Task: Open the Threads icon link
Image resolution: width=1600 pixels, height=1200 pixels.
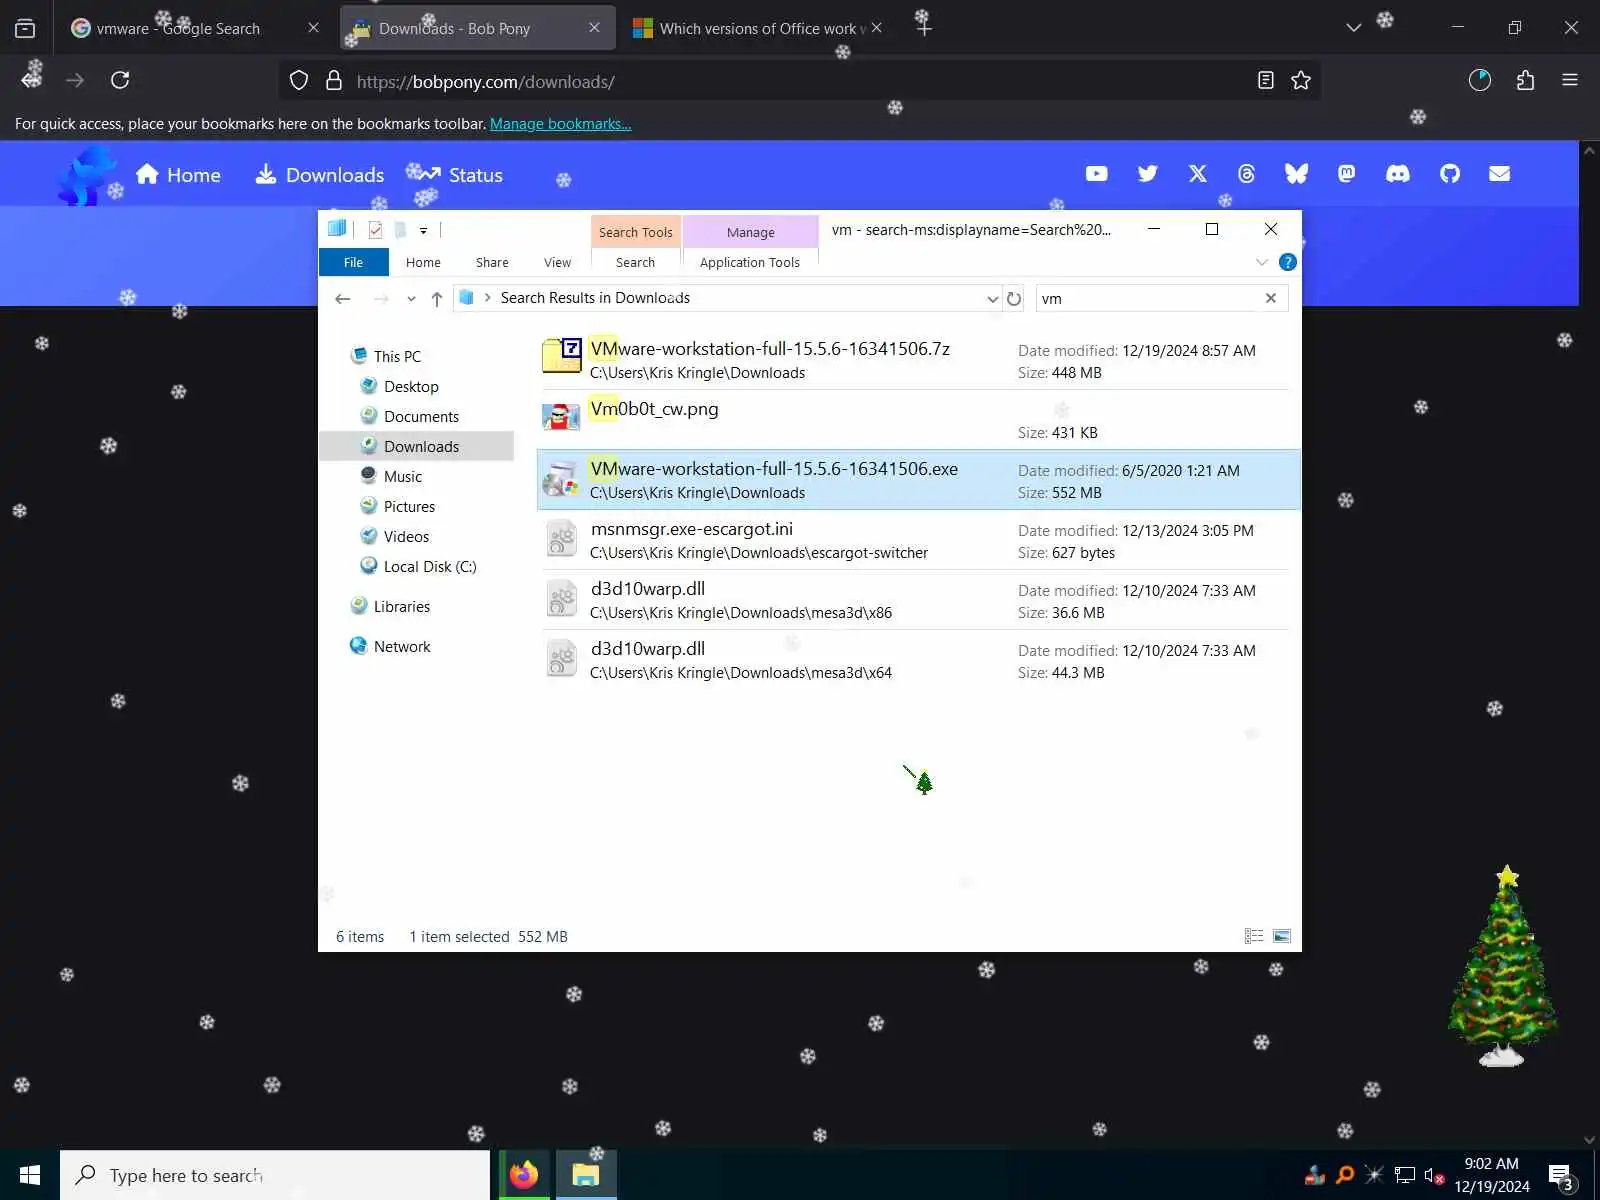Action: pyautogui.click(x=1246, y=174)
